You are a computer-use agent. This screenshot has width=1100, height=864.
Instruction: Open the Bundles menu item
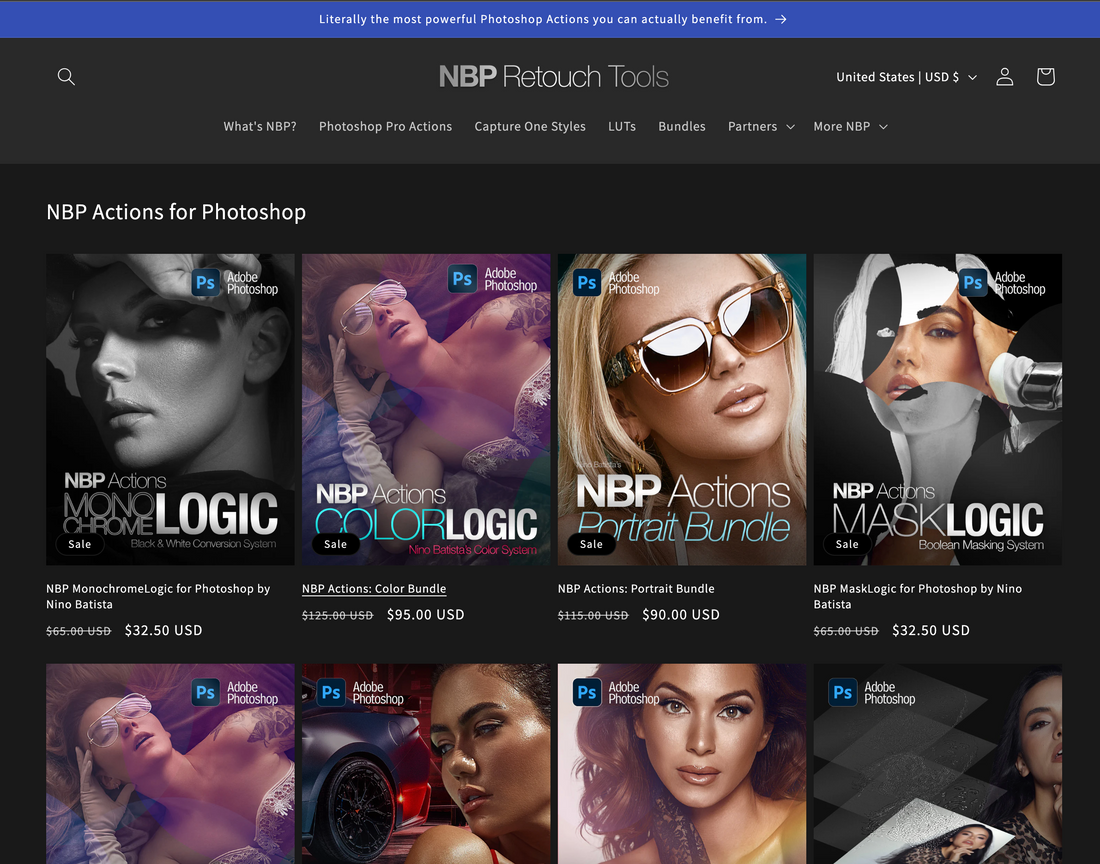pyautogui.click(x=682, y=126)
